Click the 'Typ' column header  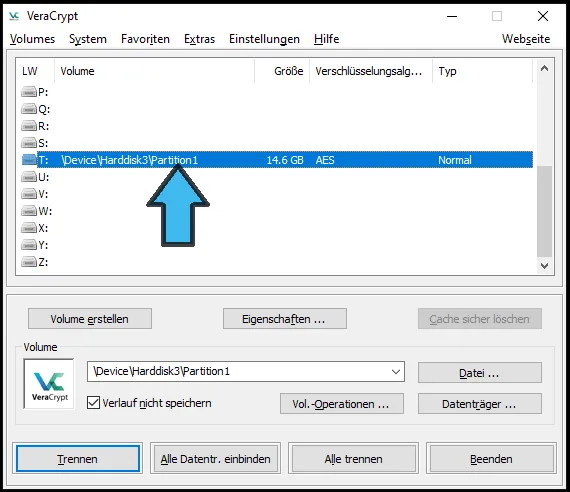483,71
